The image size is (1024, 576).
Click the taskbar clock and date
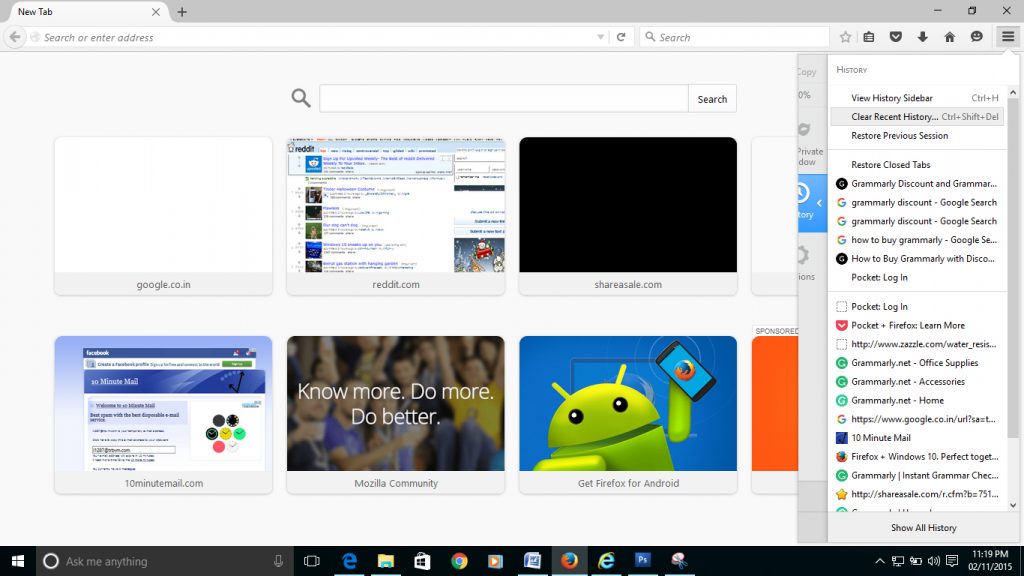pos(990,561)
